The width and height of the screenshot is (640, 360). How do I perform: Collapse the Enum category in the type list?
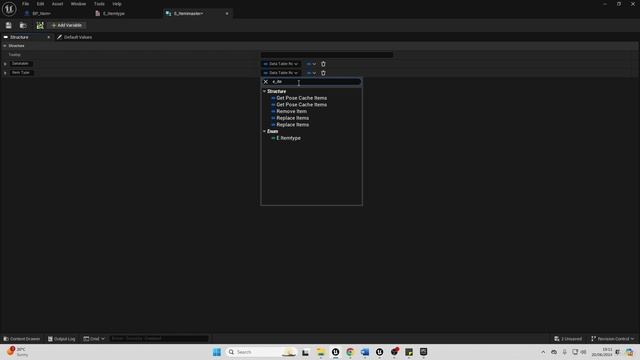pos(264,131)
